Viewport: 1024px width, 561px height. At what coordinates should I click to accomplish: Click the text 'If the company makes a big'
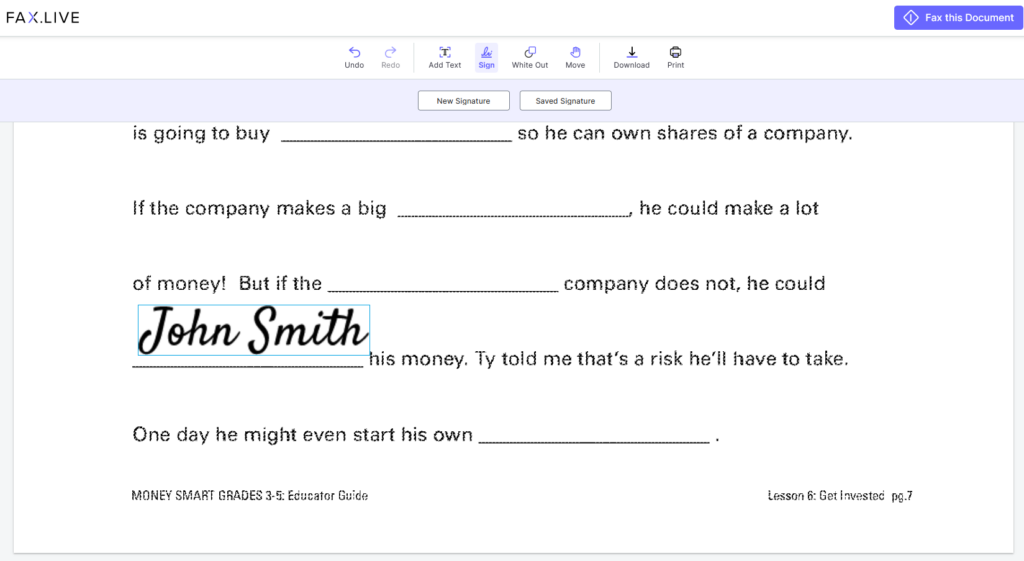[259, 208]
